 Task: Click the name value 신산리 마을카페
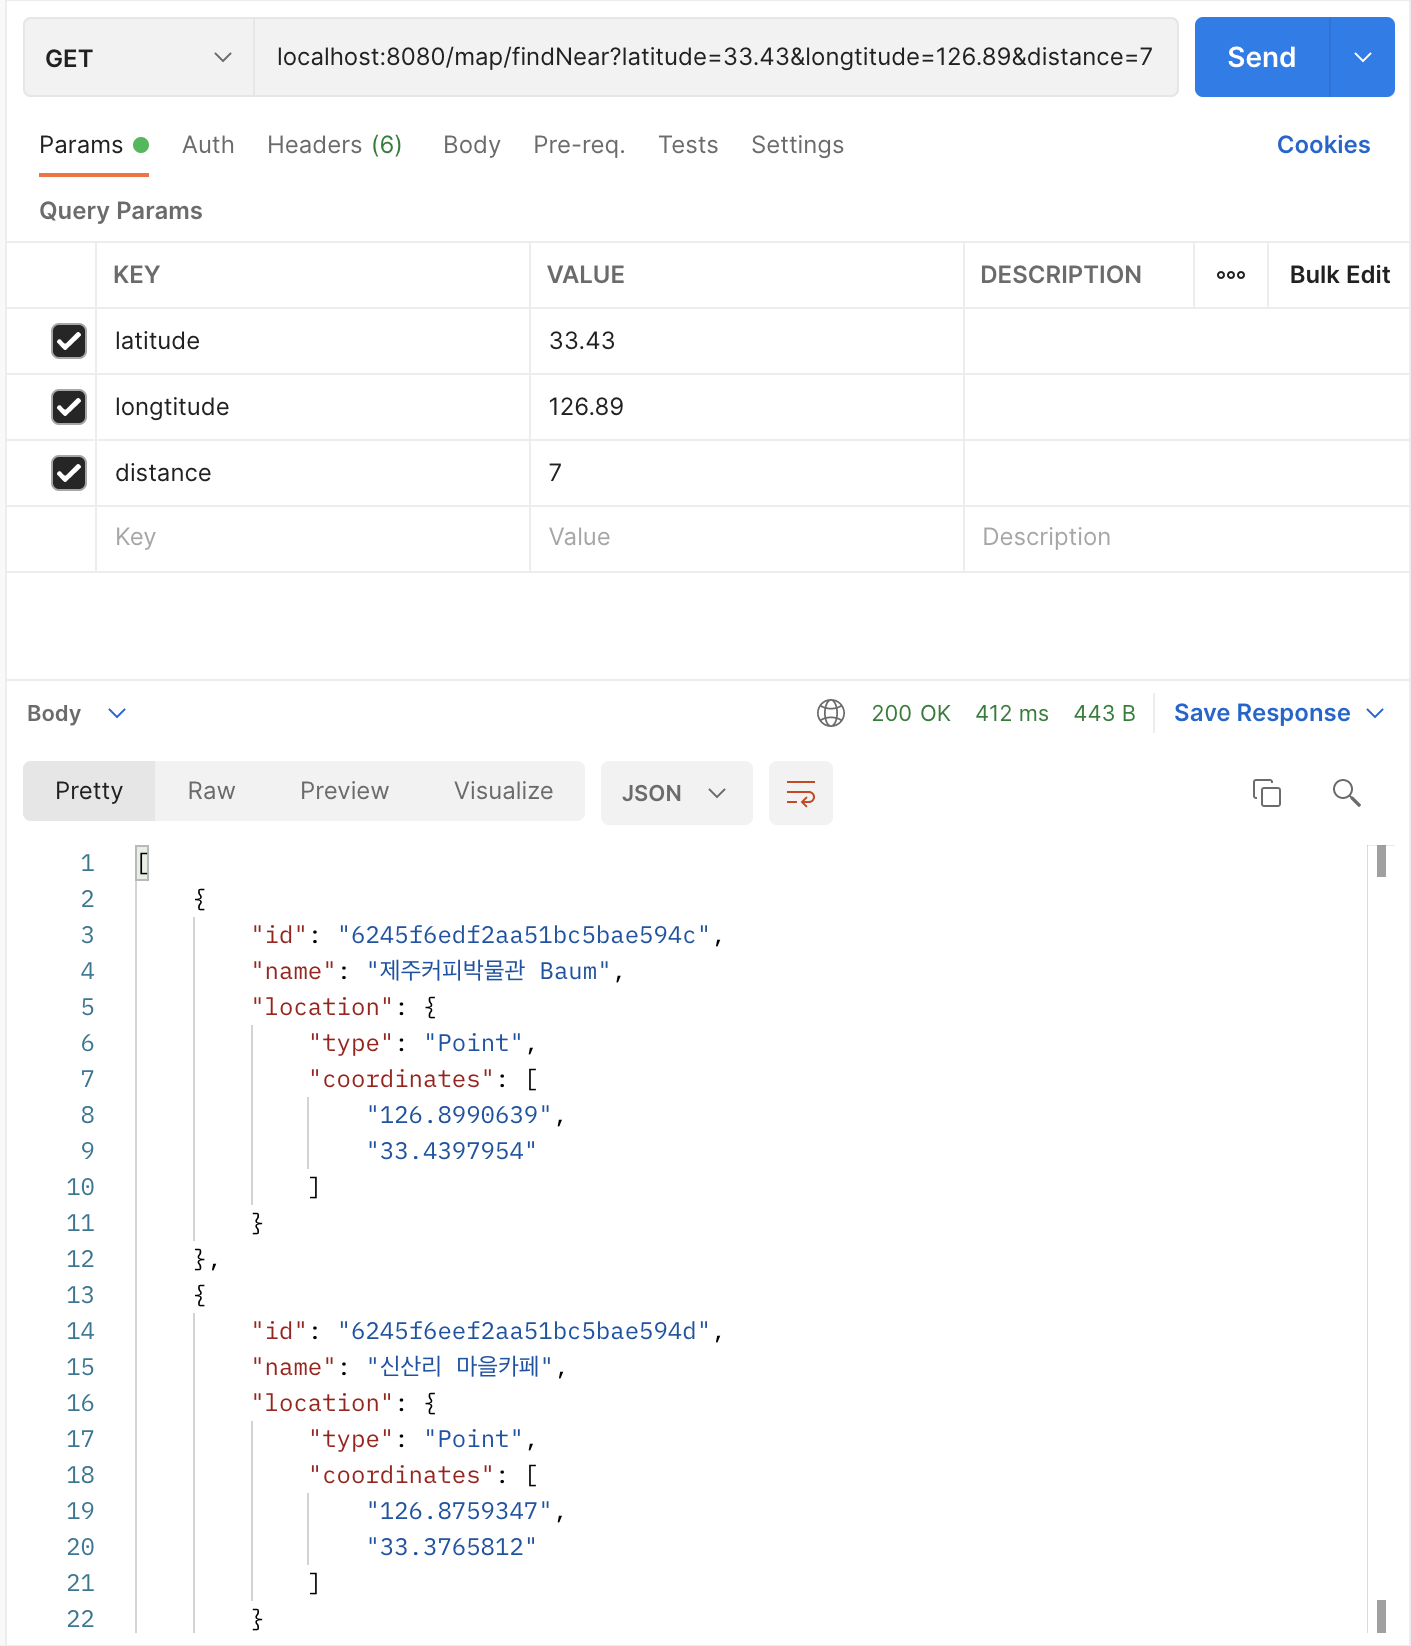(x=460, y=1367)
